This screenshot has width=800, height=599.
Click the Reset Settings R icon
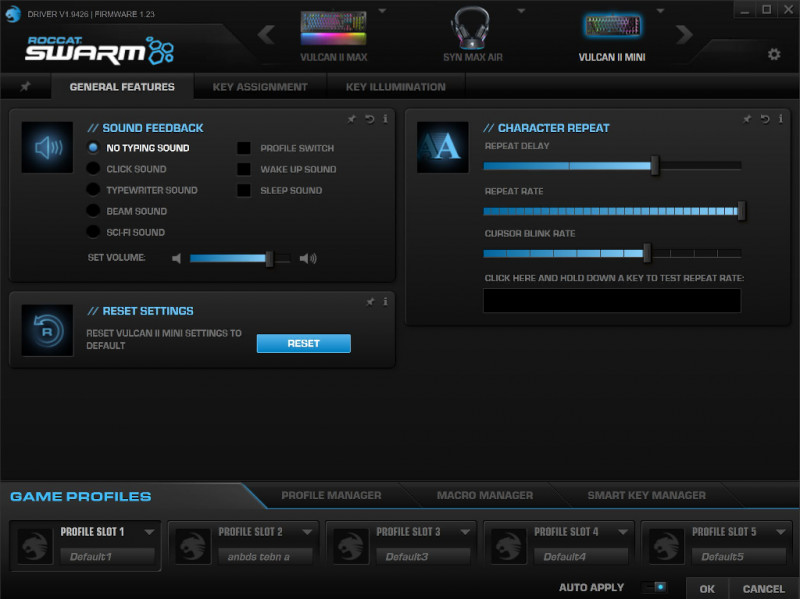[47, 331]
